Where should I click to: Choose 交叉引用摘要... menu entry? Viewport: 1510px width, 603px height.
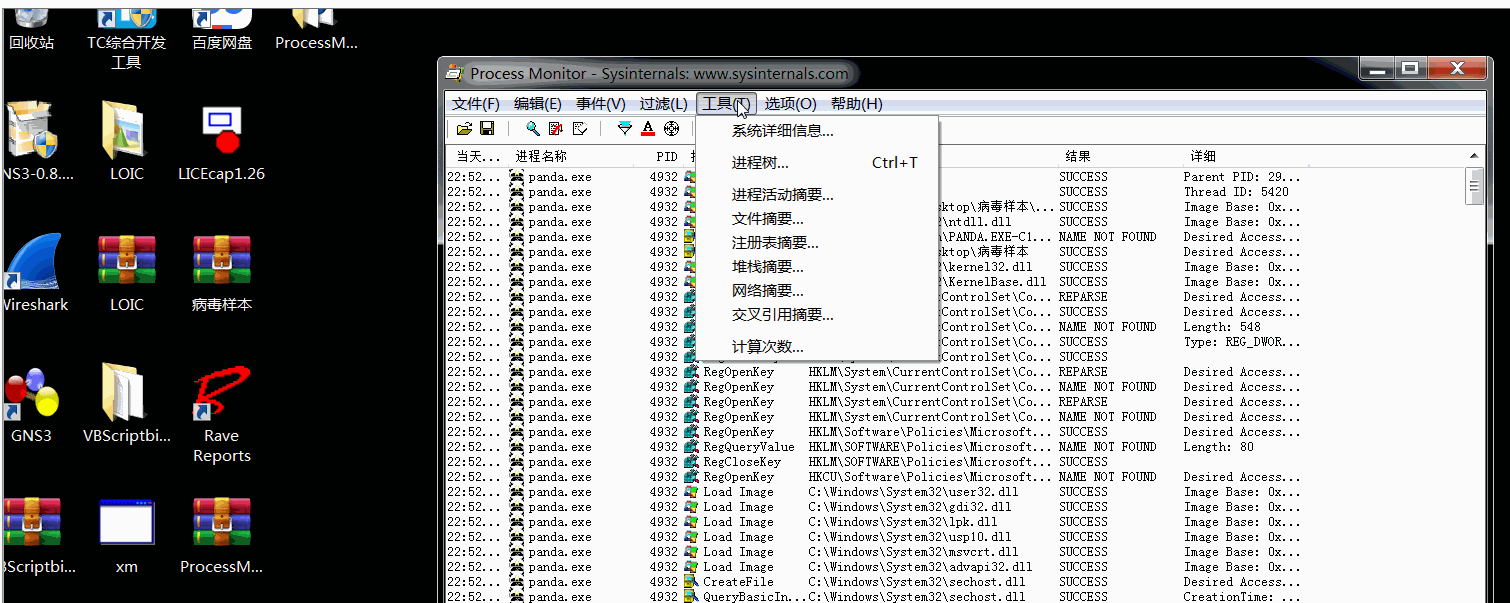817,315
